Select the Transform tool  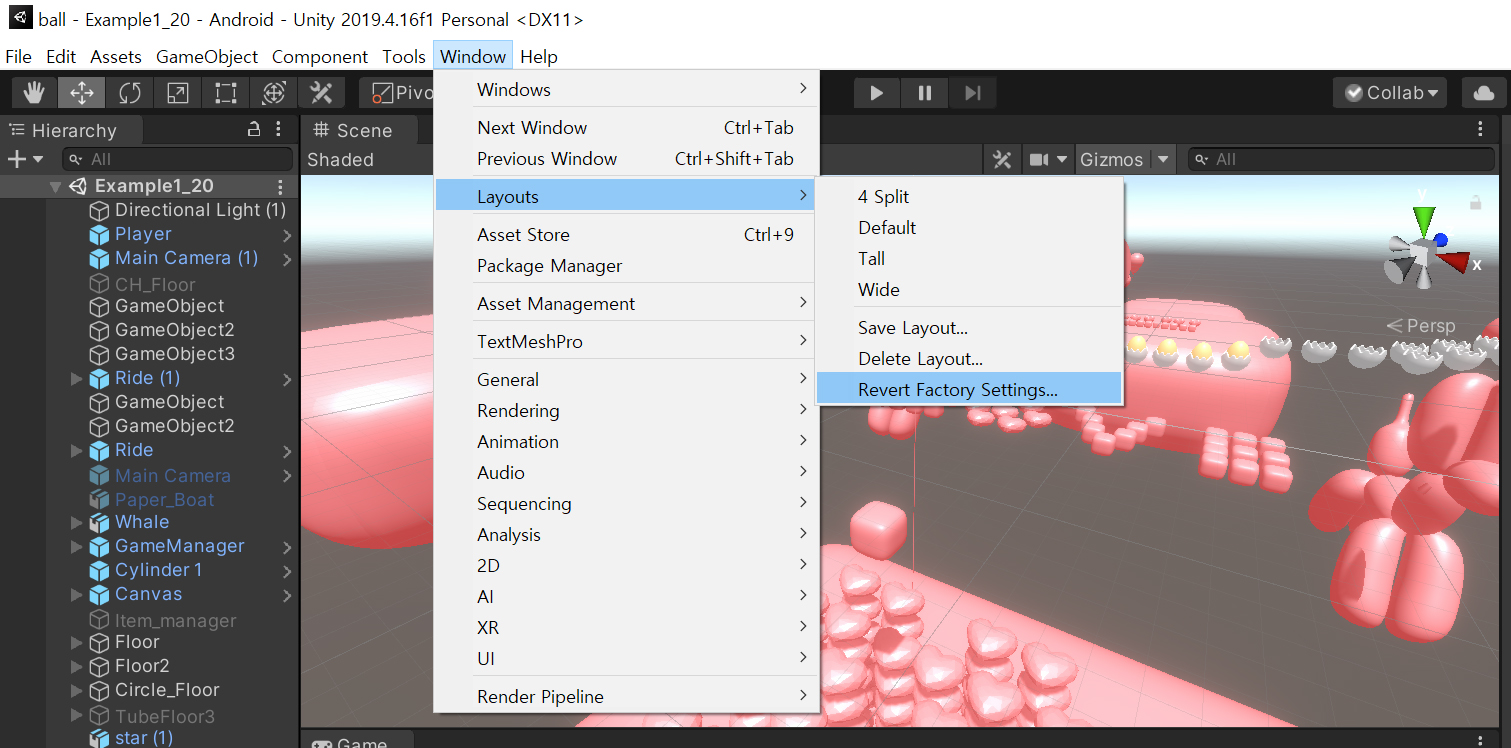tap(273, 93)
